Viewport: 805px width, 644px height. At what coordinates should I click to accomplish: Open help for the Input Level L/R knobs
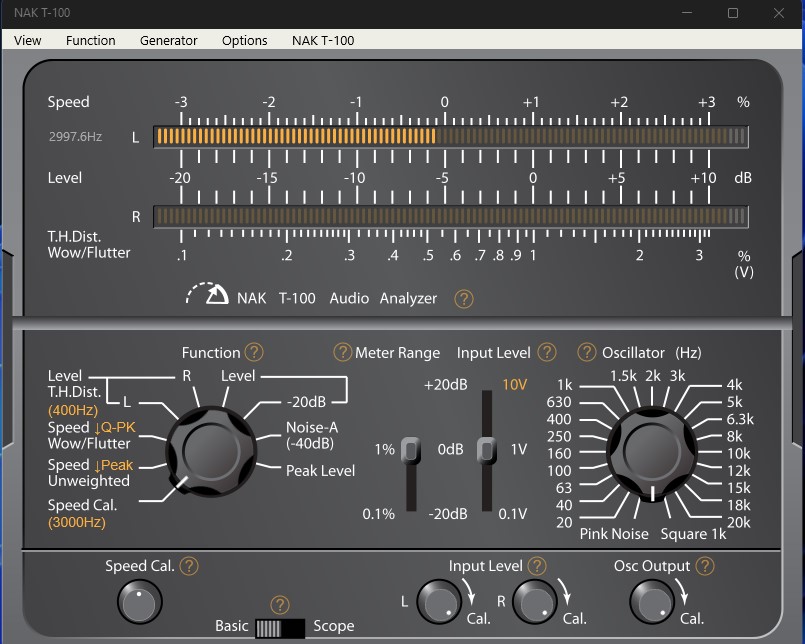tap(537, 566)
